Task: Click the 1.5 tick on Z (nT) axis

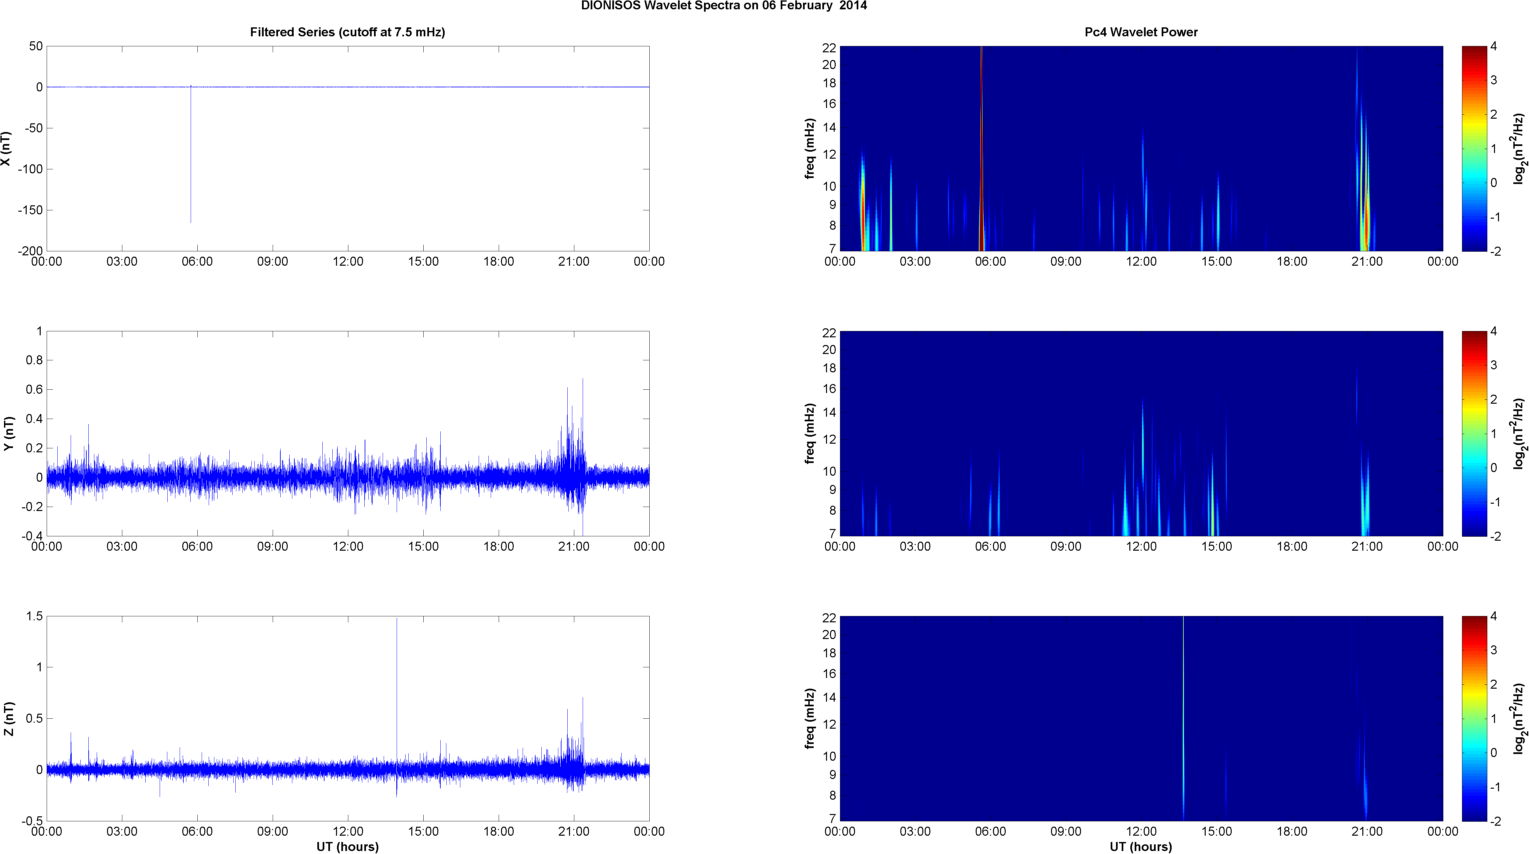Action: (x=34, y=616)
